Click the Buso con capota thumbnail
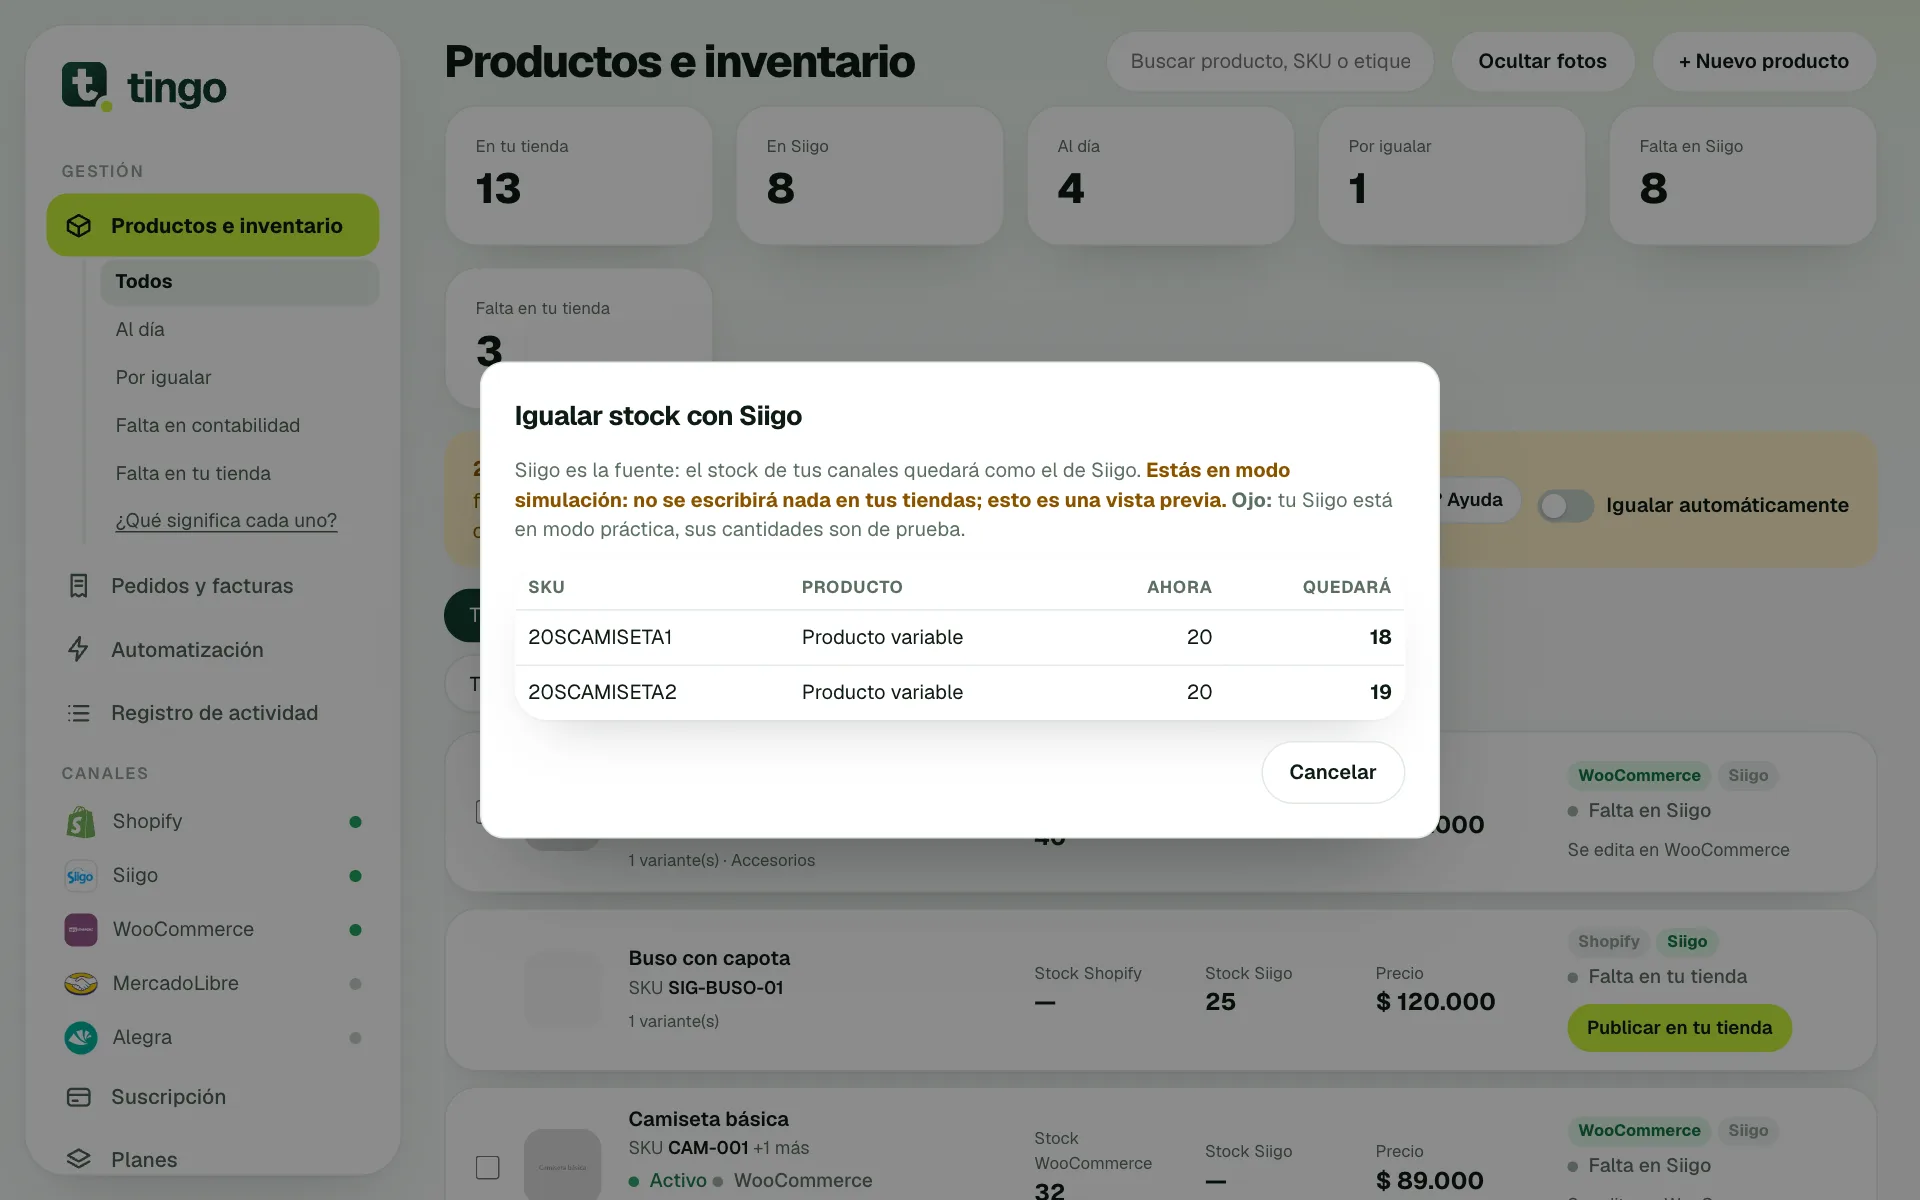The image size is (1920, 1200). click(563, 988)
